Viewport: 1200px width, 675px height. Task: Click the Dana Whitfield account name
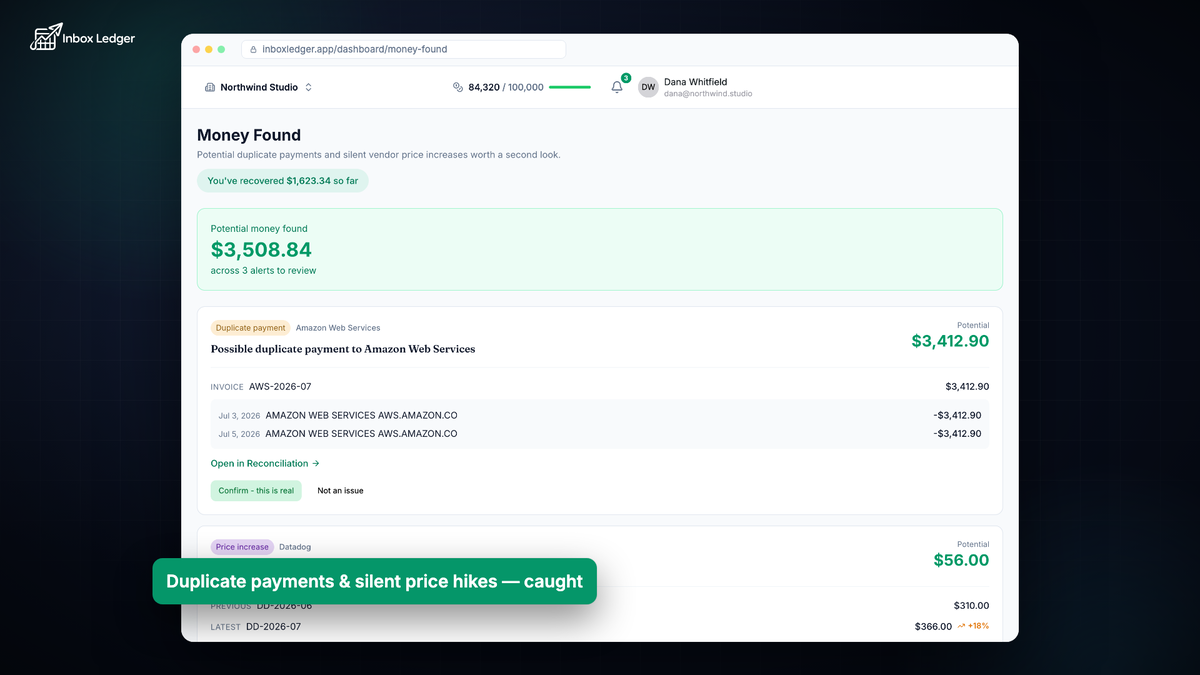click(x=696, y=82)
